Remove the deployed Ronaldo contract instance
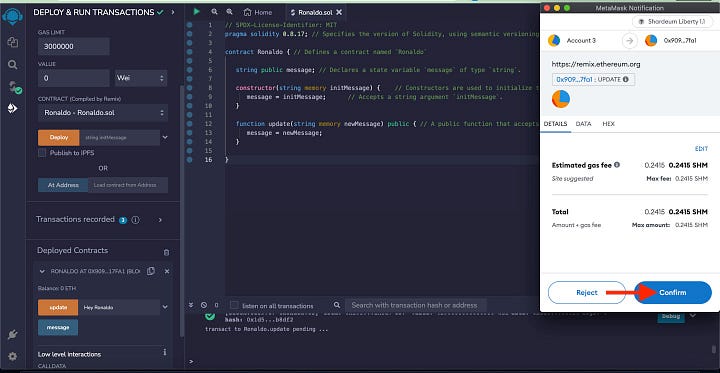720x373 pixels. (167, 271)
